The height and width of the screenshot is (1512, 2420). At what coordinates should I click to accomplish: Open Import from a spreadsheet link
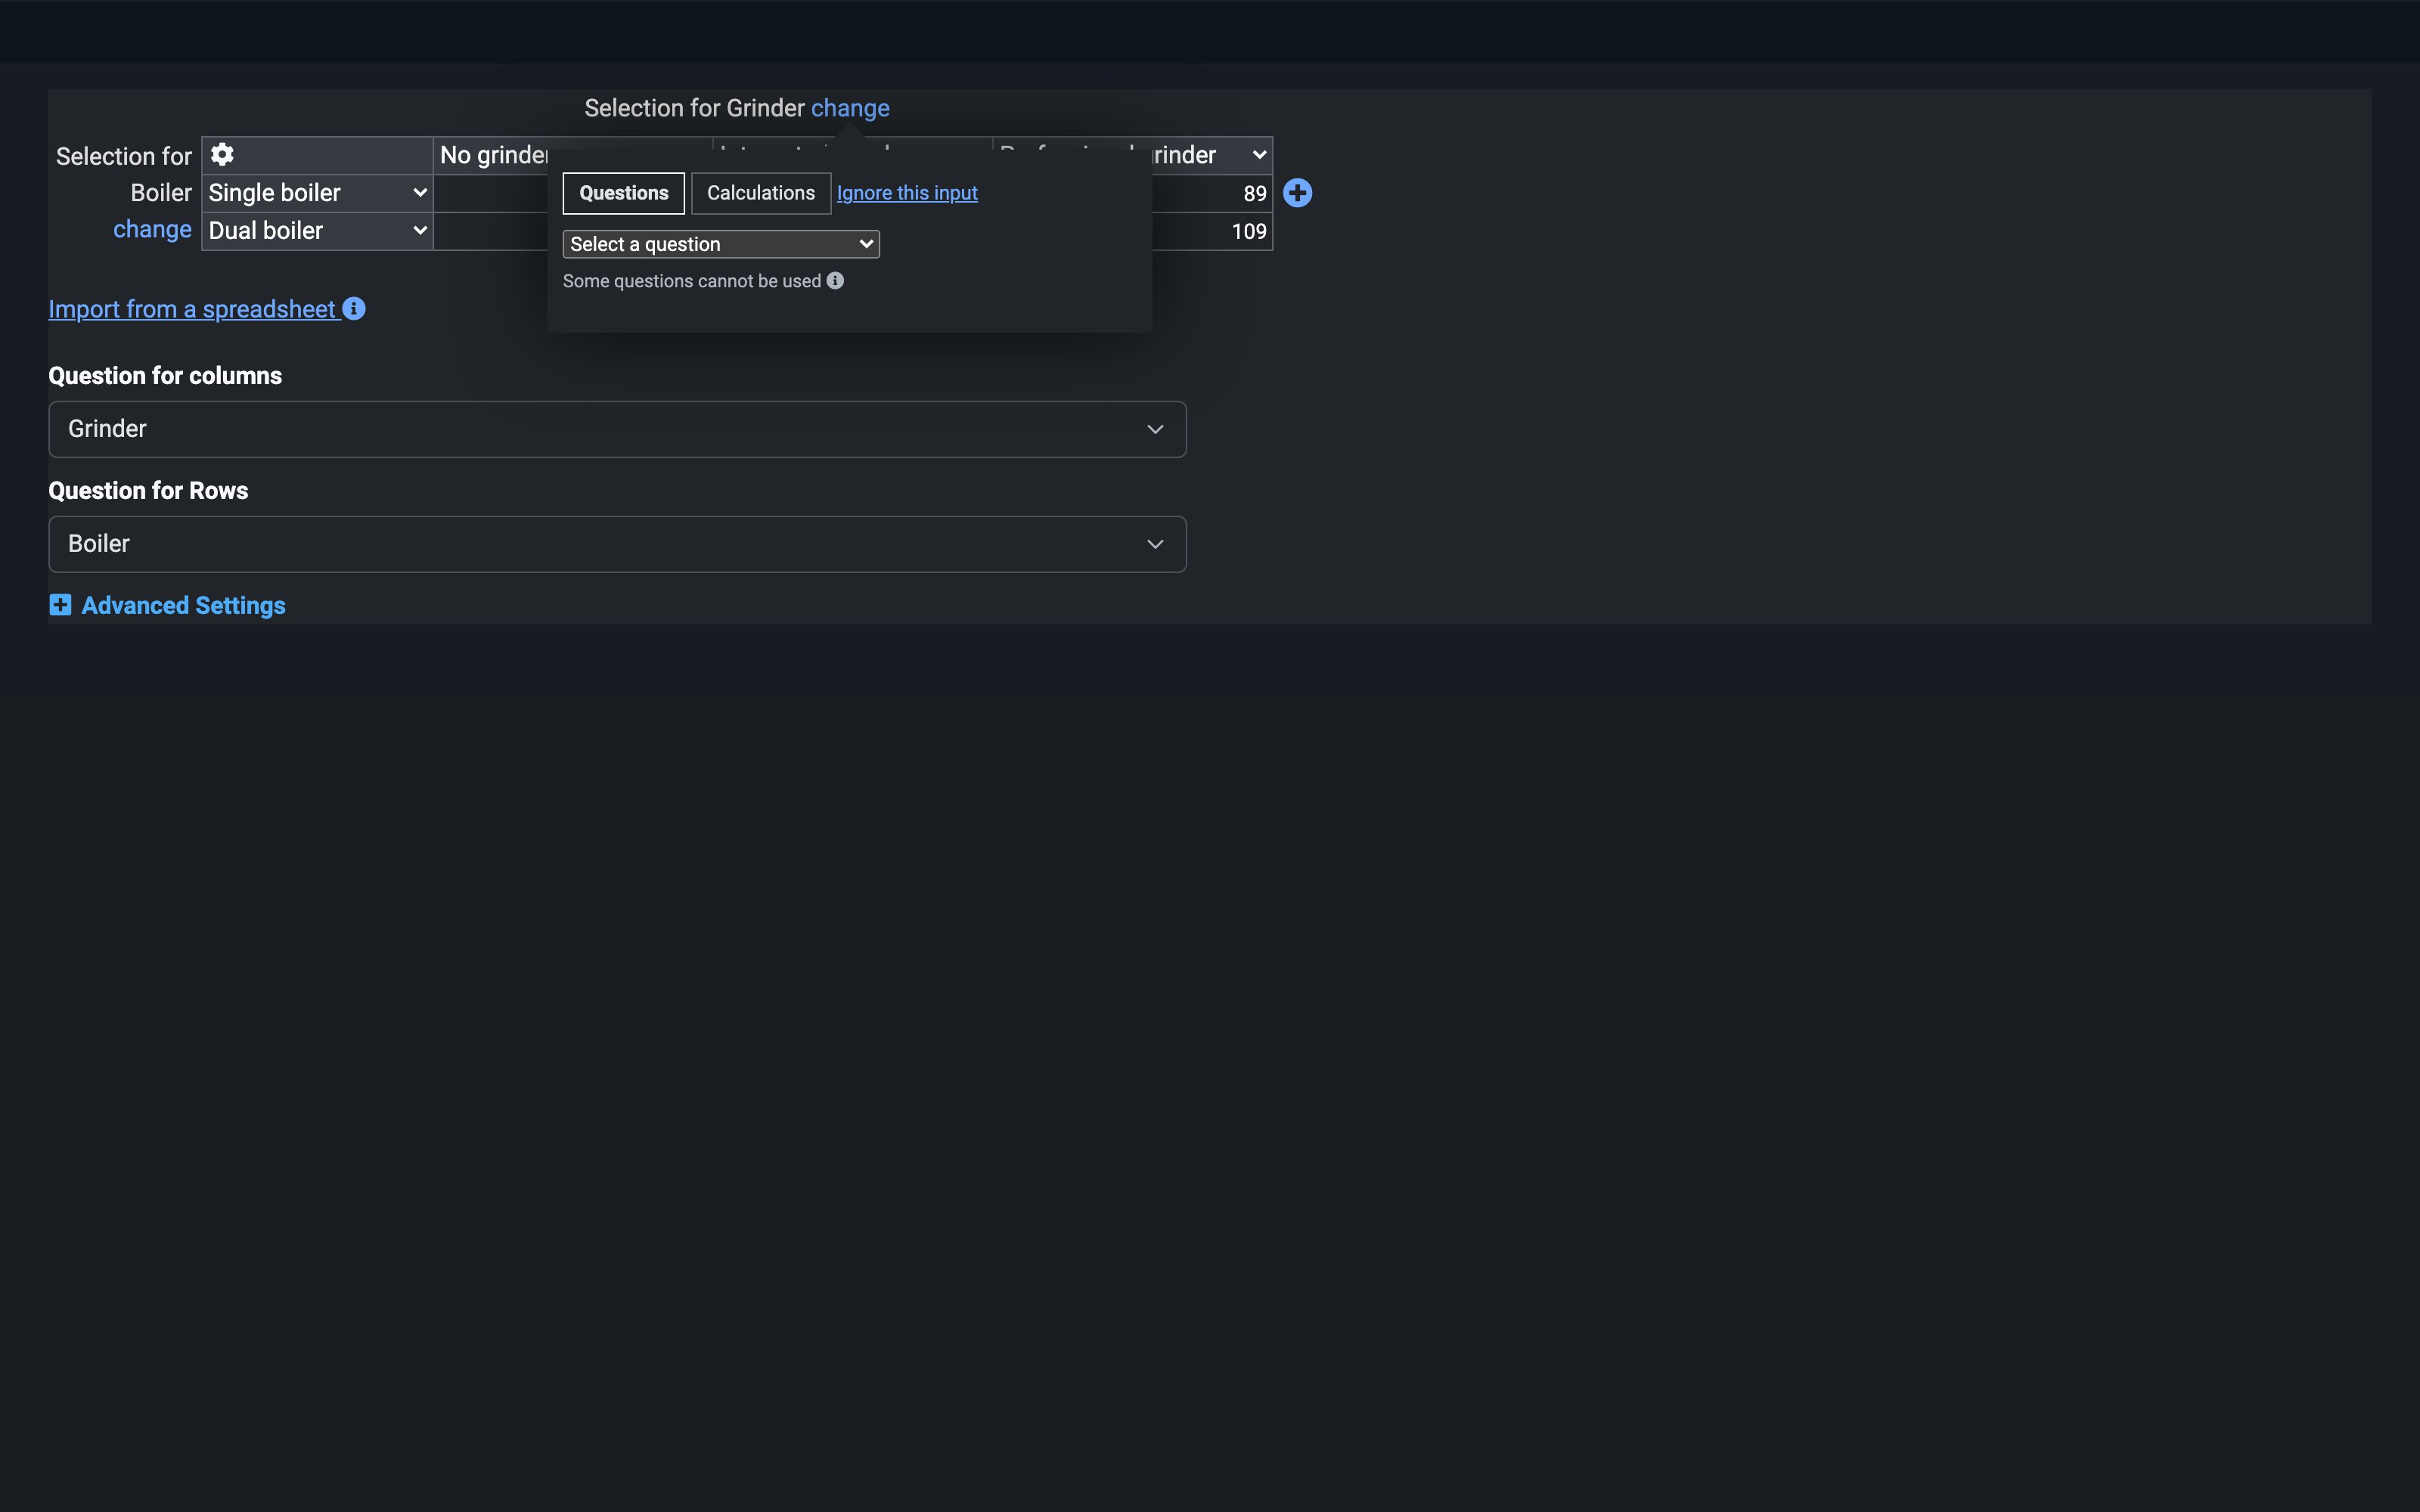point(192,309)
